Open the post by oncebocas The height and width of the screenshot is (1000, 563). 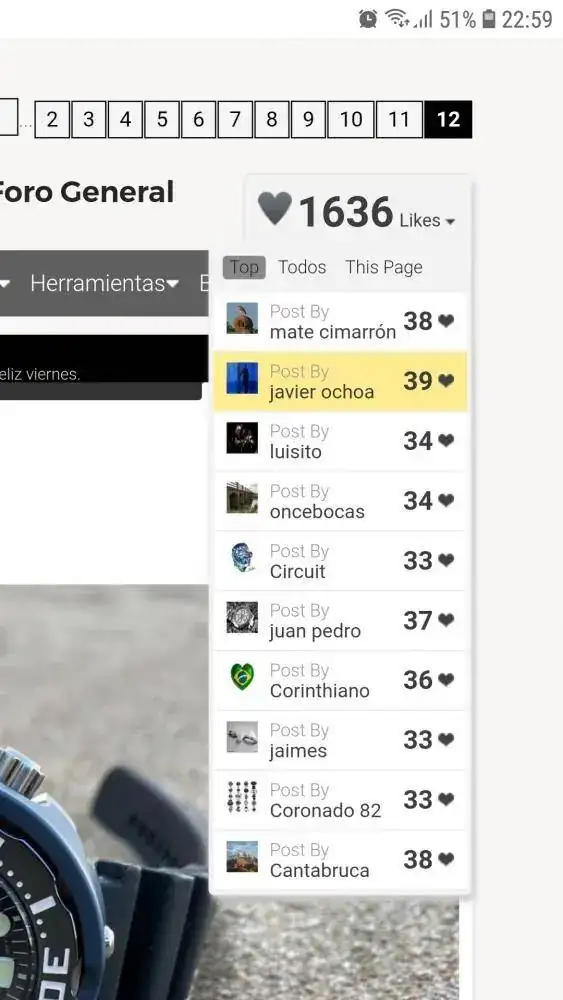pyautogui.click(x=339, y=501)
